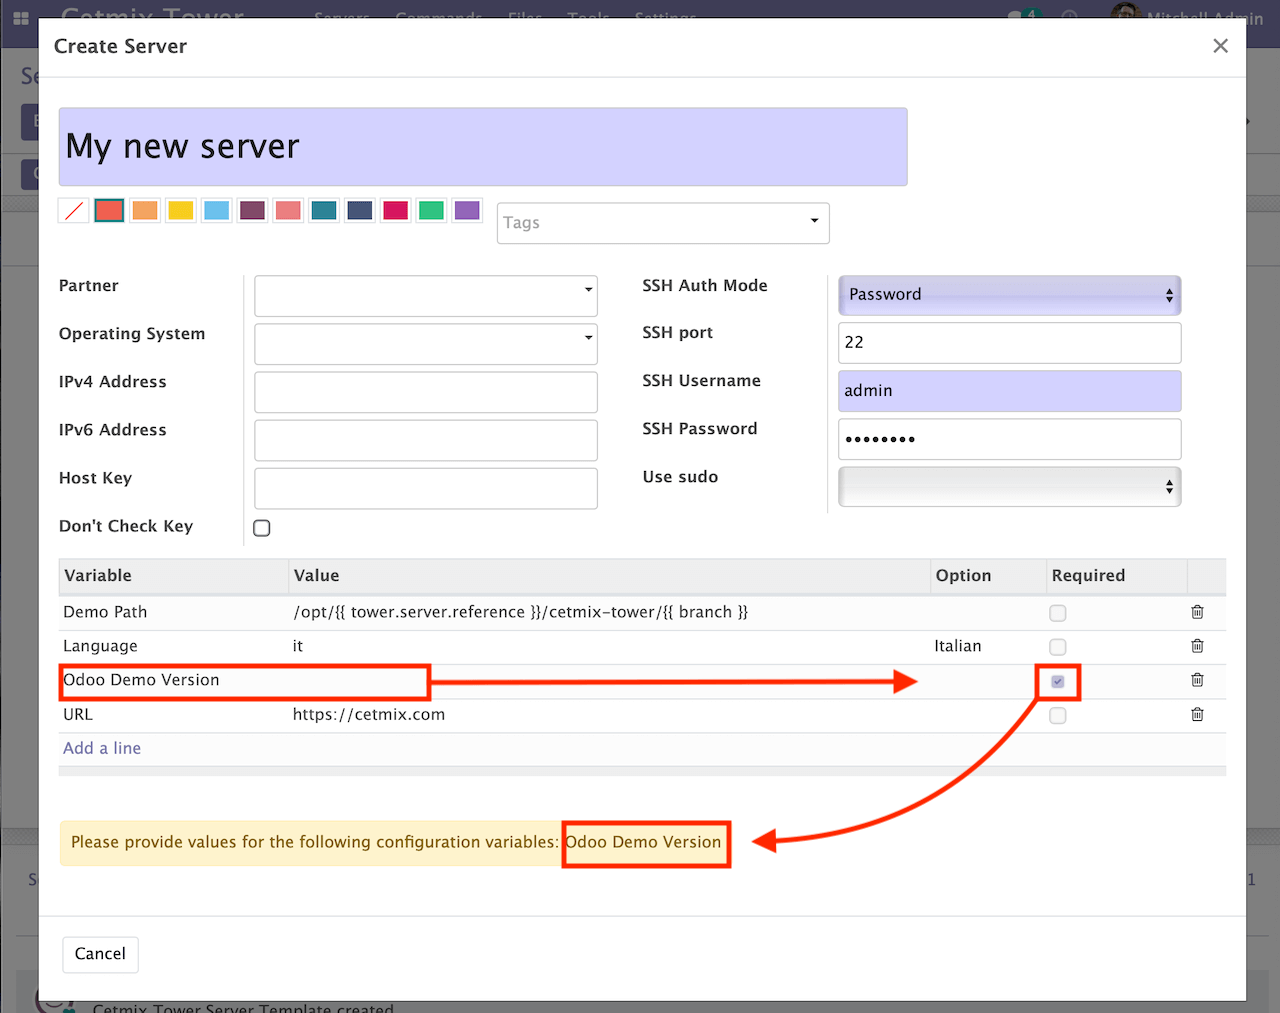Click the Add a line link

101,747
